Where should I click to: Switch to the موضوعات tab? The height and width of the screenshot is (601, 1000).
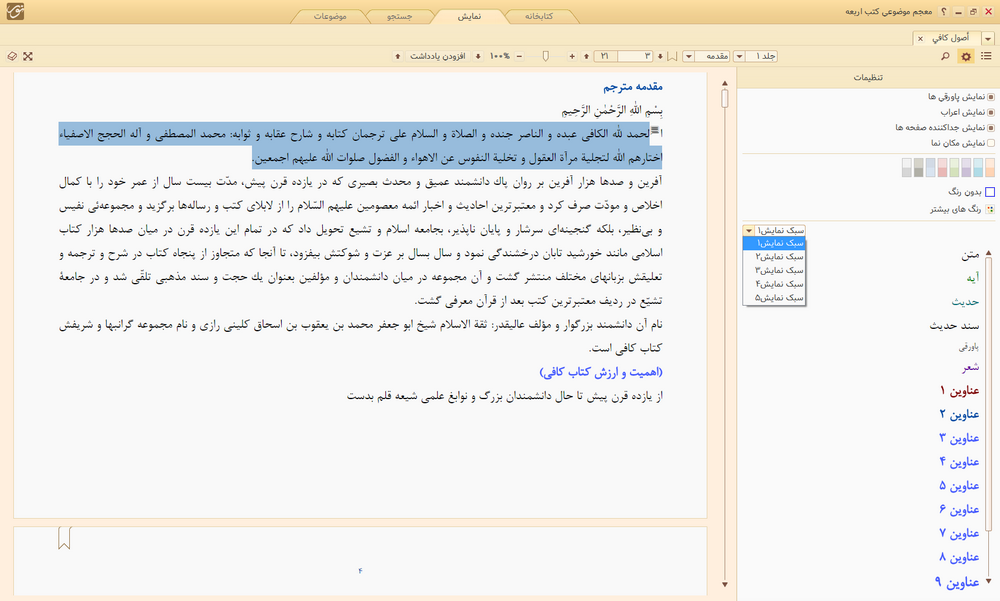[x=330, y=16]
